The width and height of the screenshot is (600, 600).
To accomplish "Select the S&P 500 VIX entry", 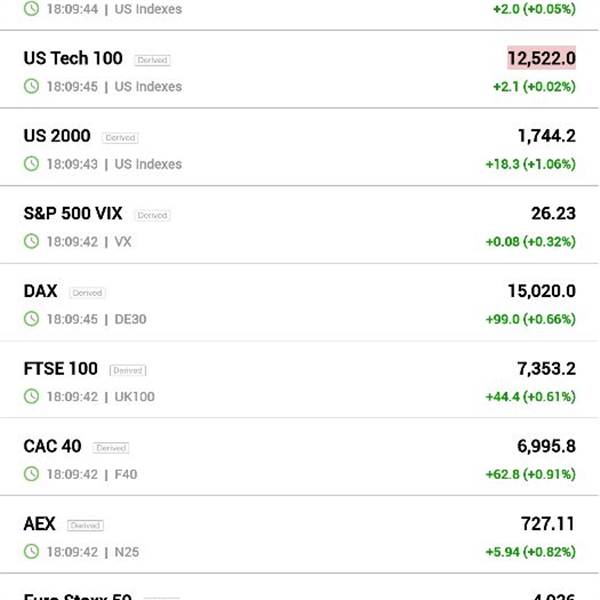I will coord(300,225).
